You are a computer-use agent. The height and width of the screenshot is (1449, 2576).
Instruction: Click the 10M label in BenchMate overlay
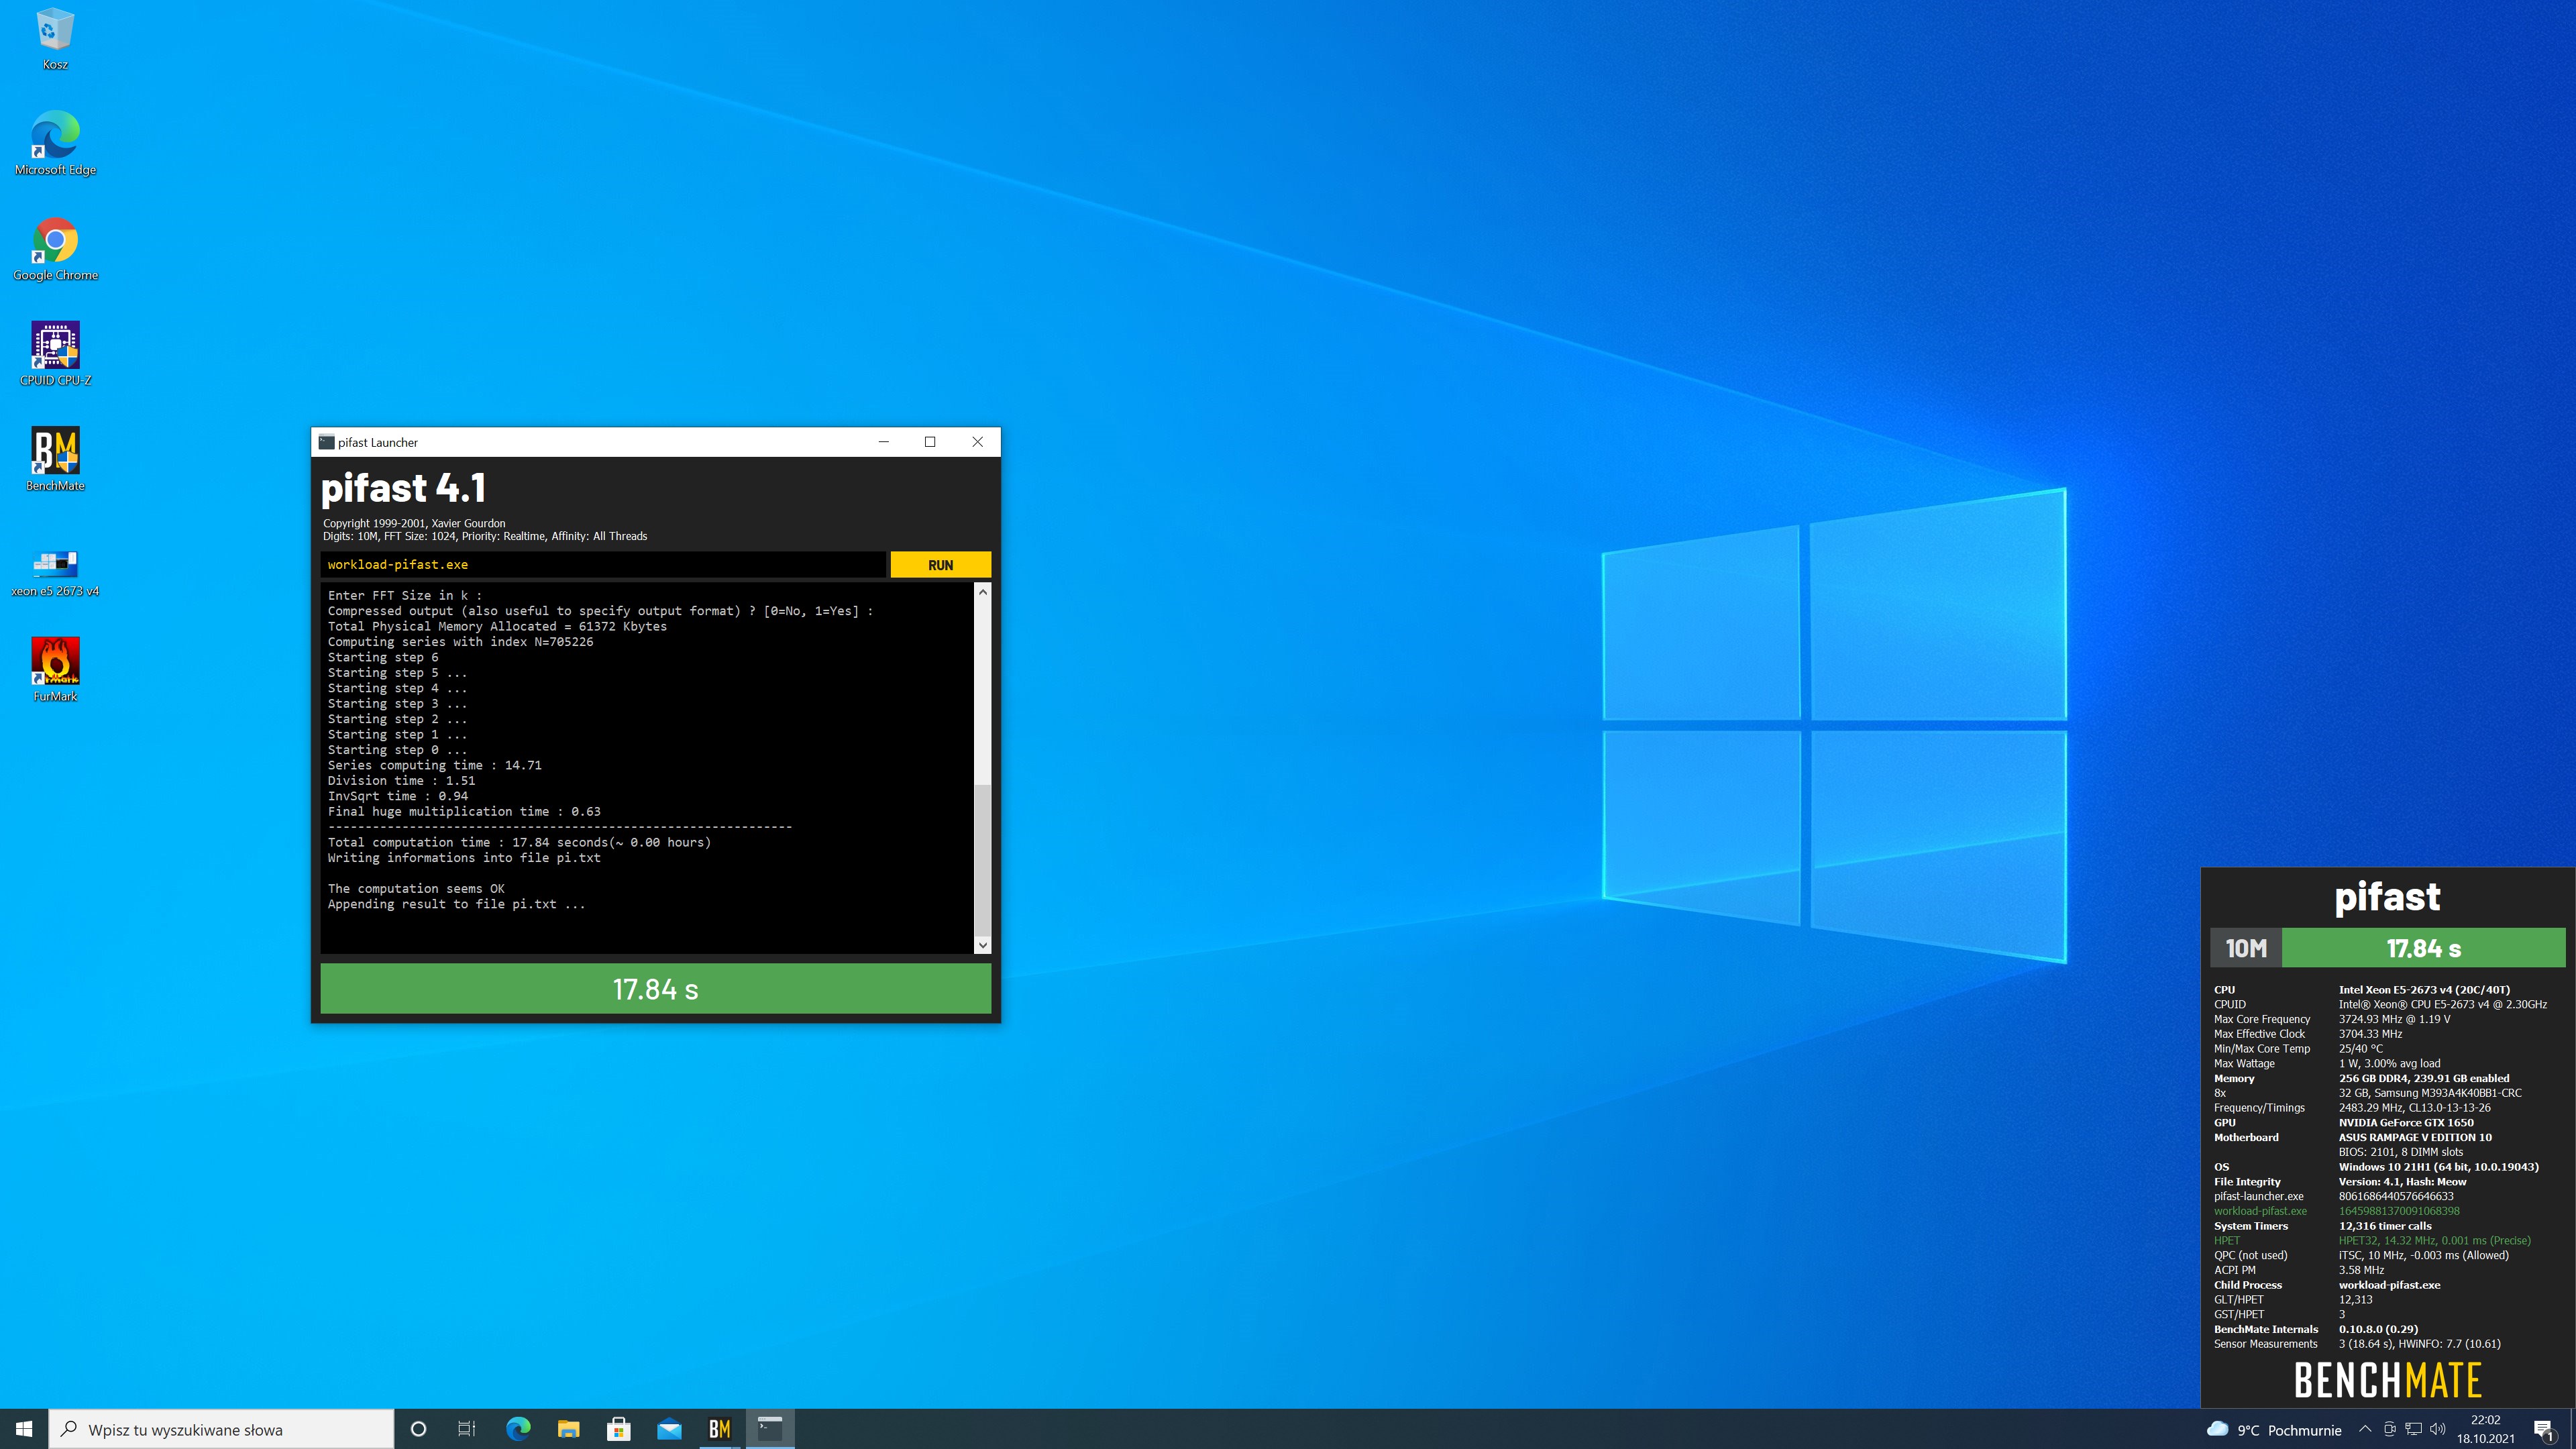pyautogui.click(x=2246, y=948)
